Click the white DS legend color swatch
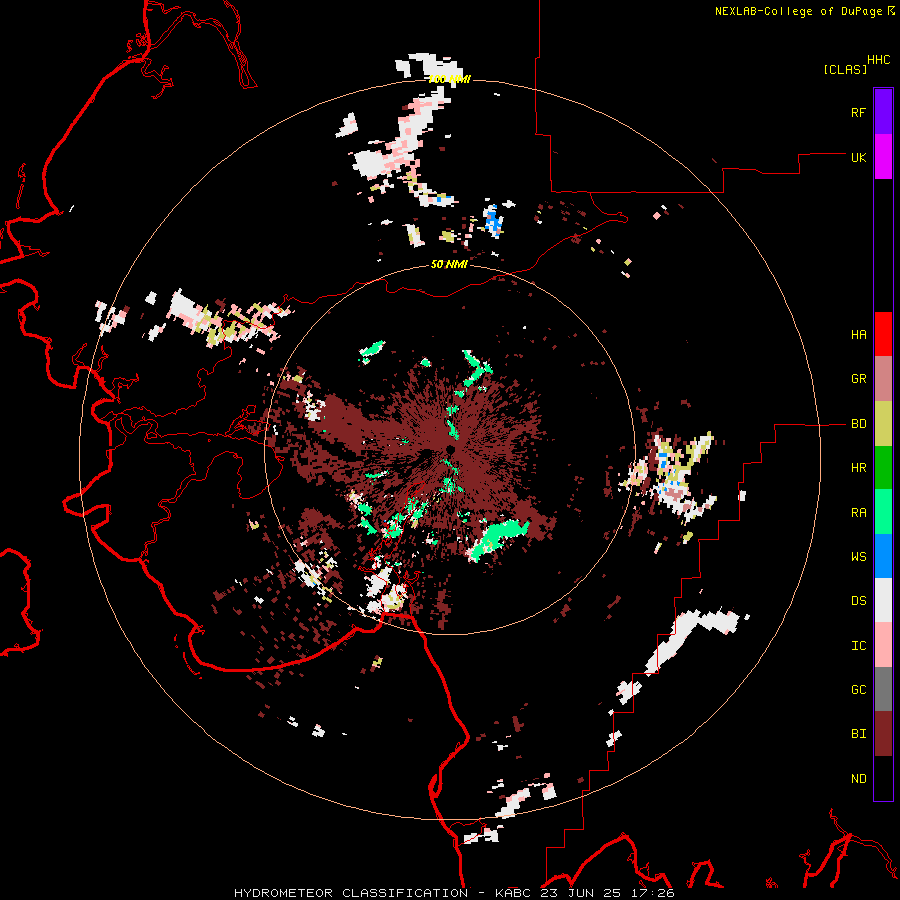This screenshot has width=900, height=900. coord(883,600)
